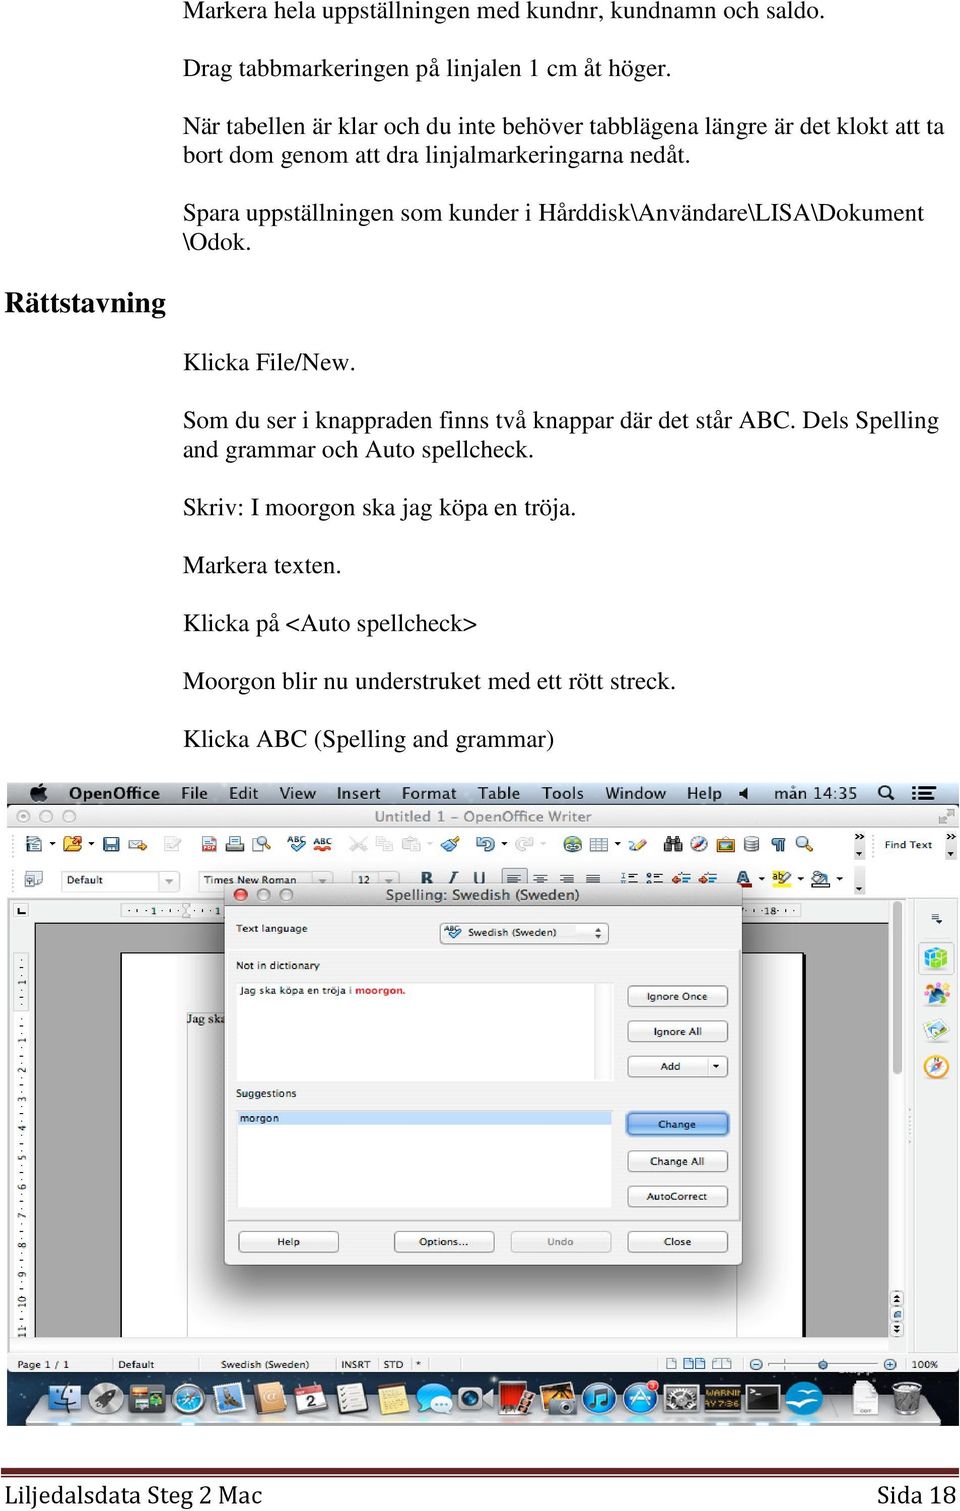Click the Zoom magnifier icon in toolbar
This screenshot has height=1511, width=960.
point(804,844)
